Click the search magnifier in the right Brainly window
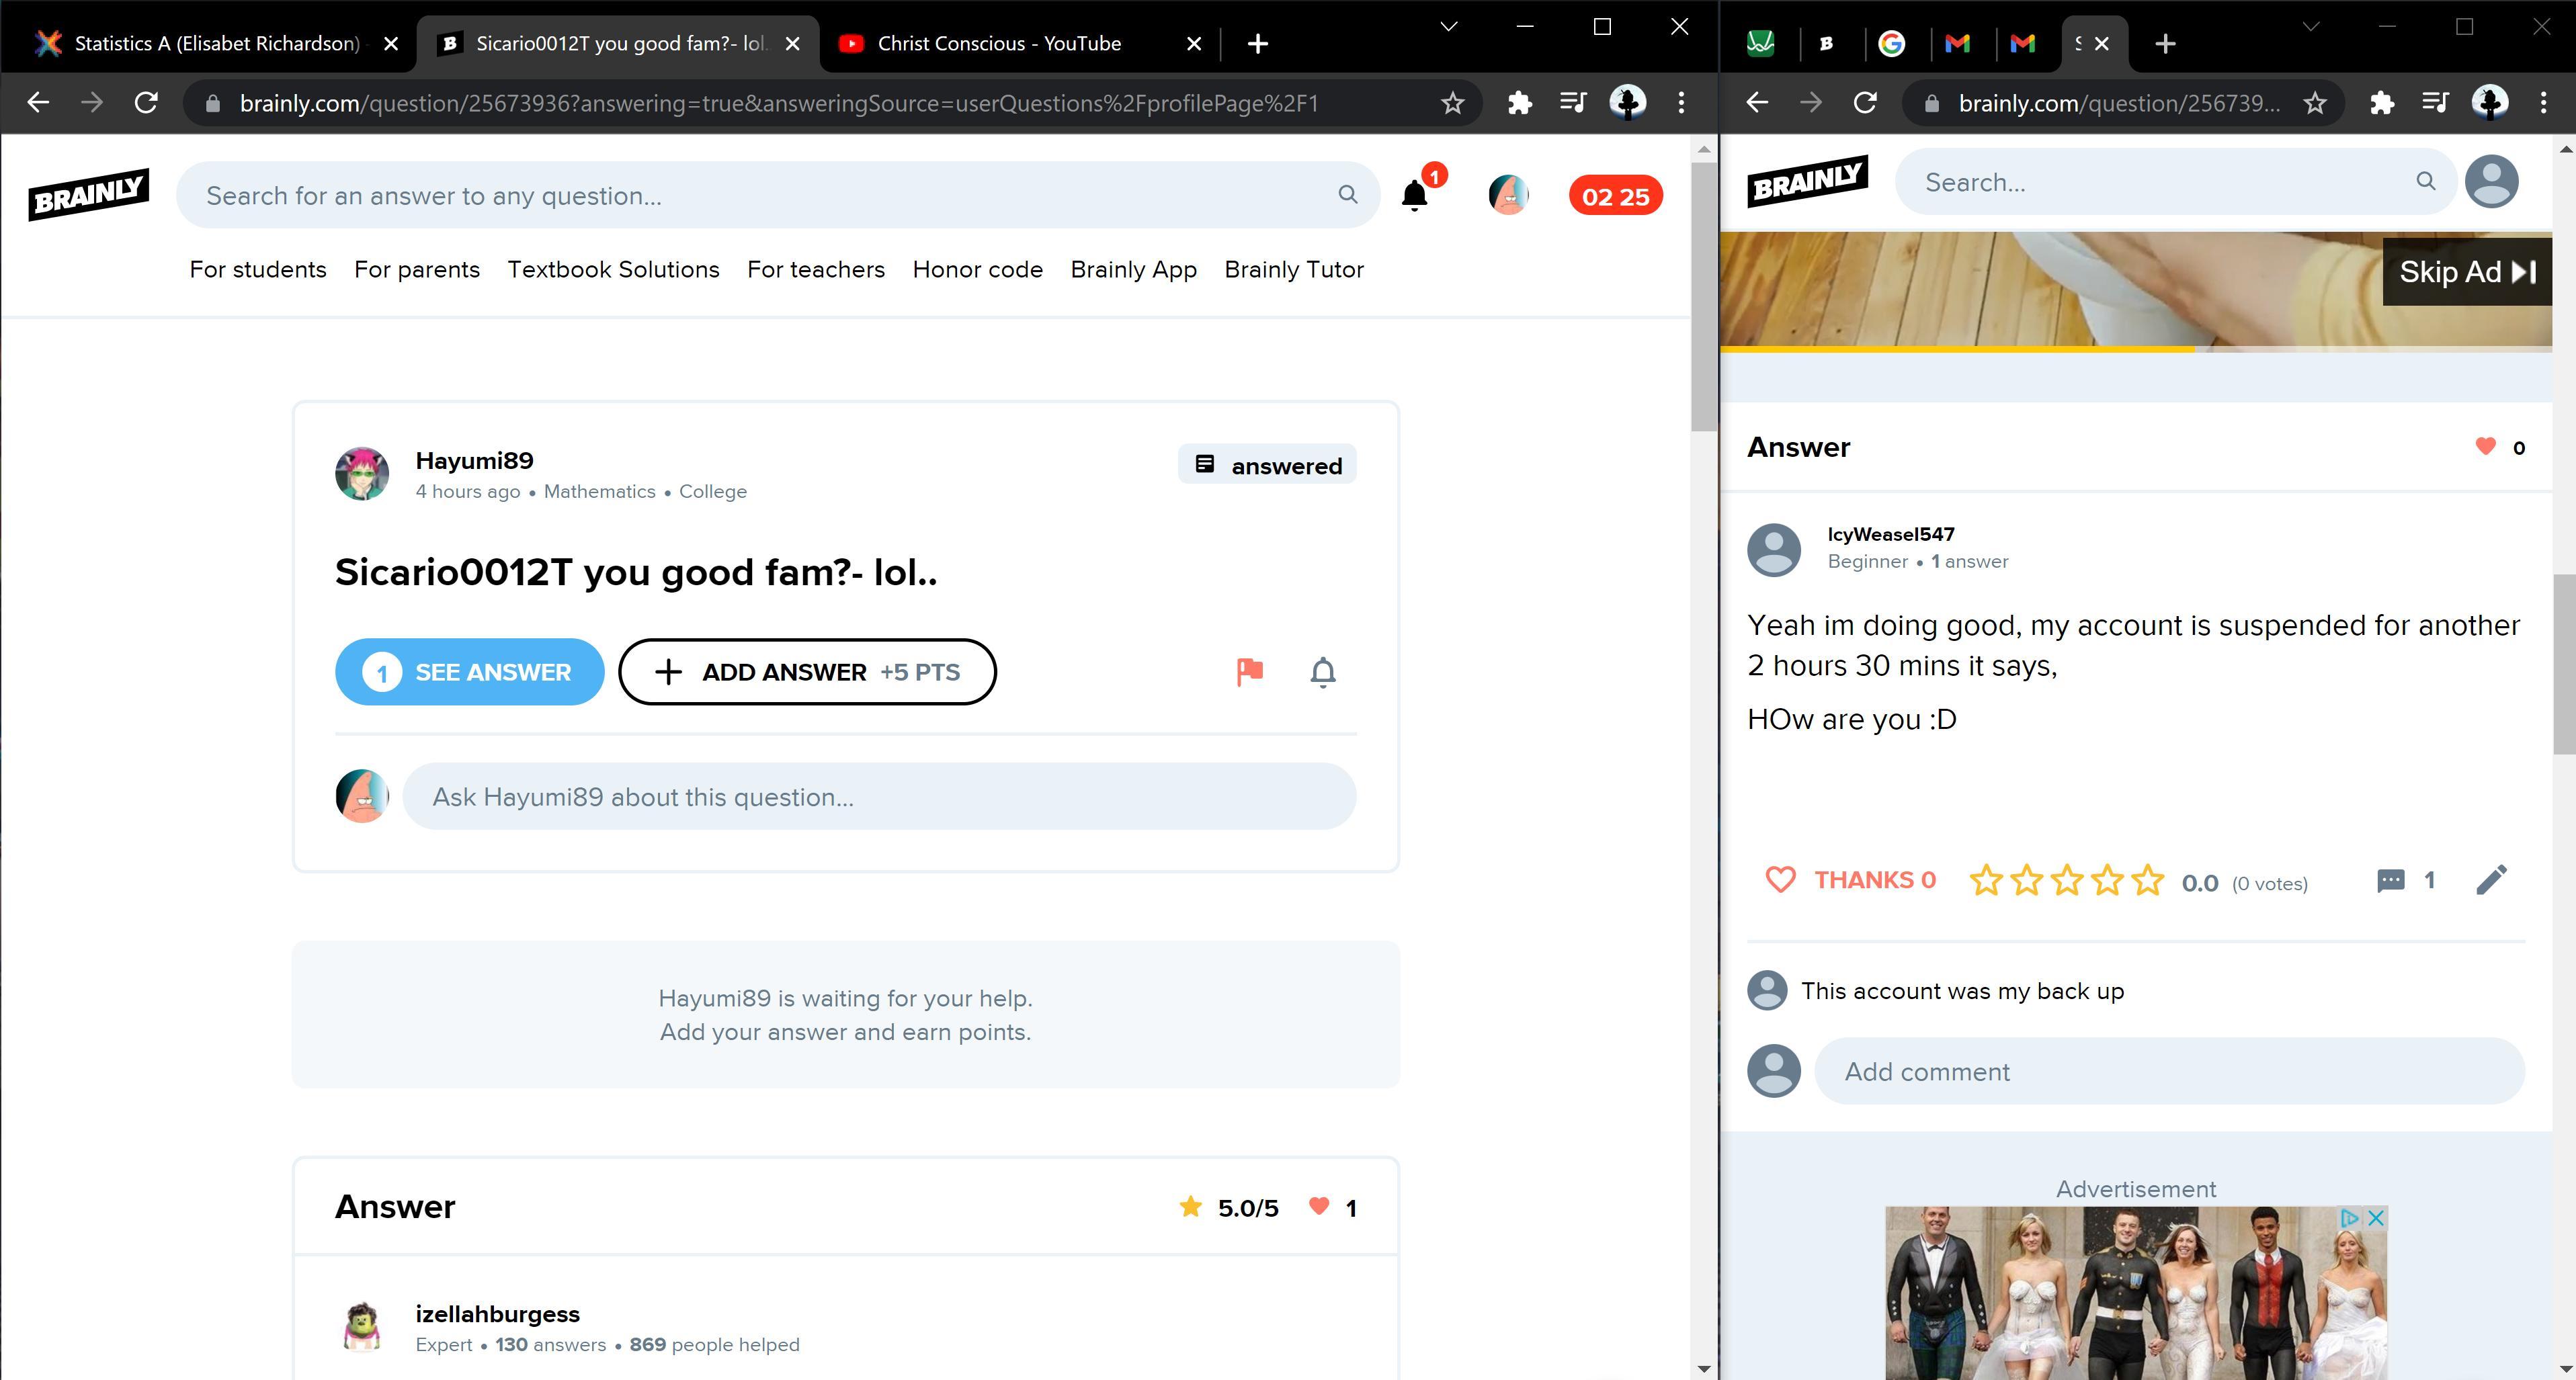2576x1380 pixels. pos(2425,181)
